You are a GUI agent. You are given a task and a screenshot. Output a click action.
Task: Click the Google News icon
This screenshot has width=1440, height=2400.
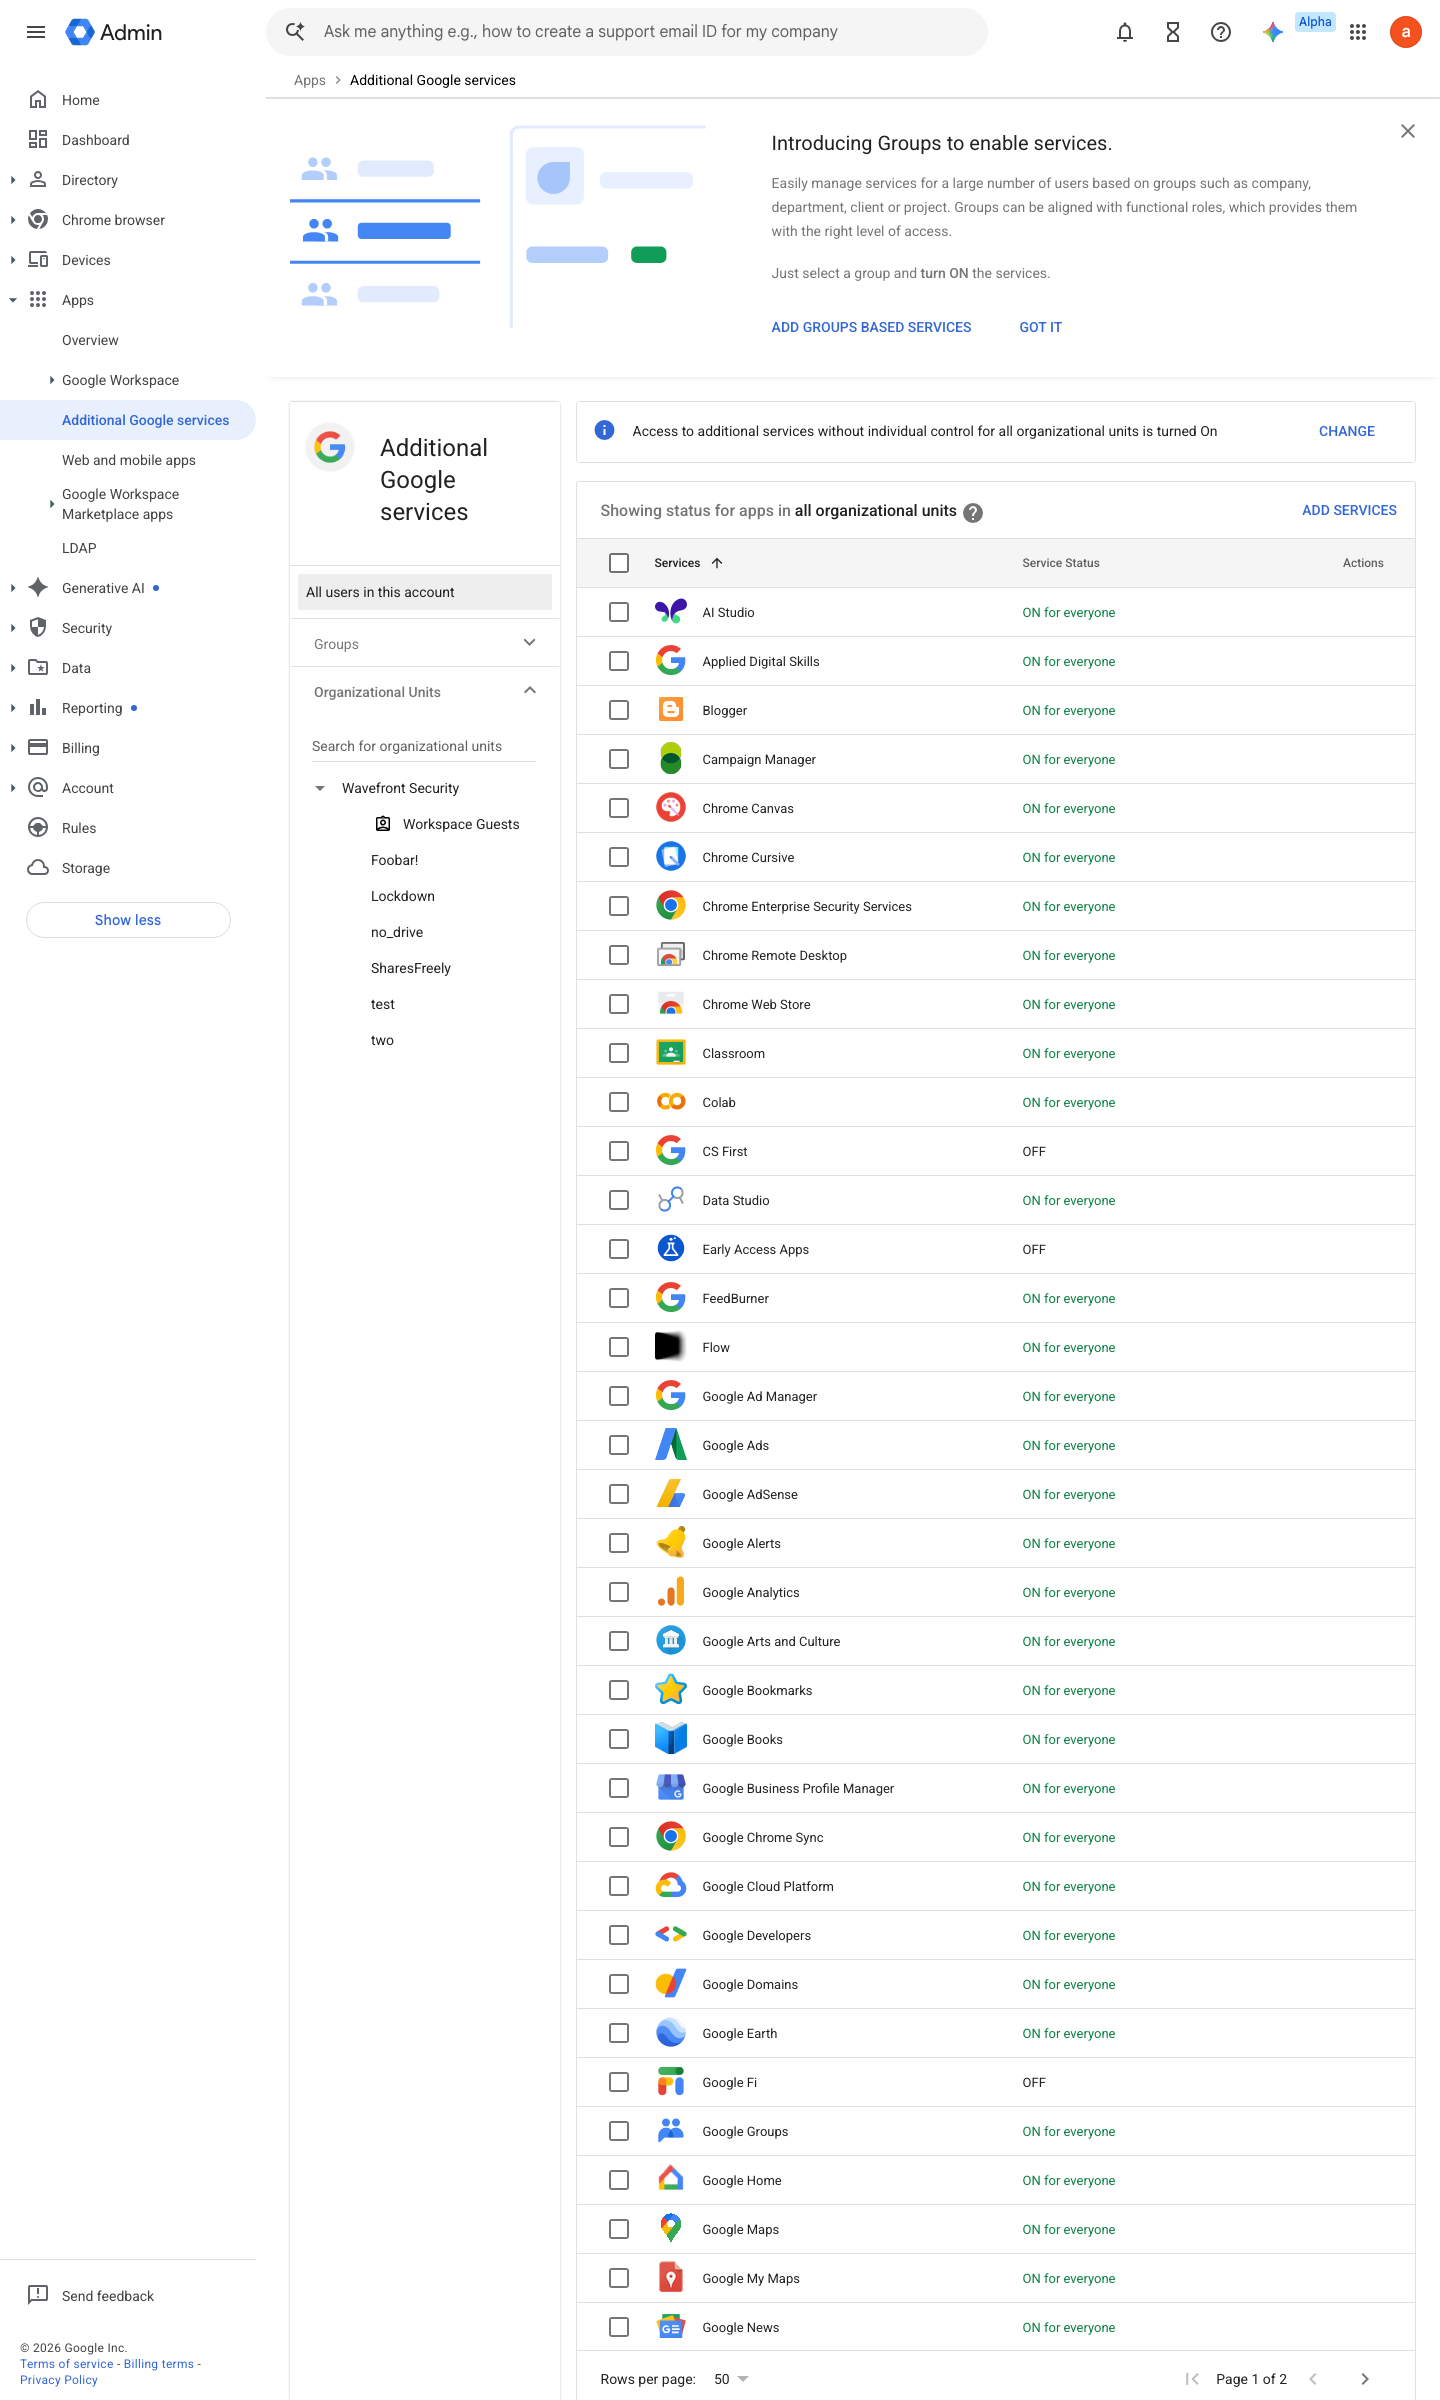click(x=671, y=2326)
